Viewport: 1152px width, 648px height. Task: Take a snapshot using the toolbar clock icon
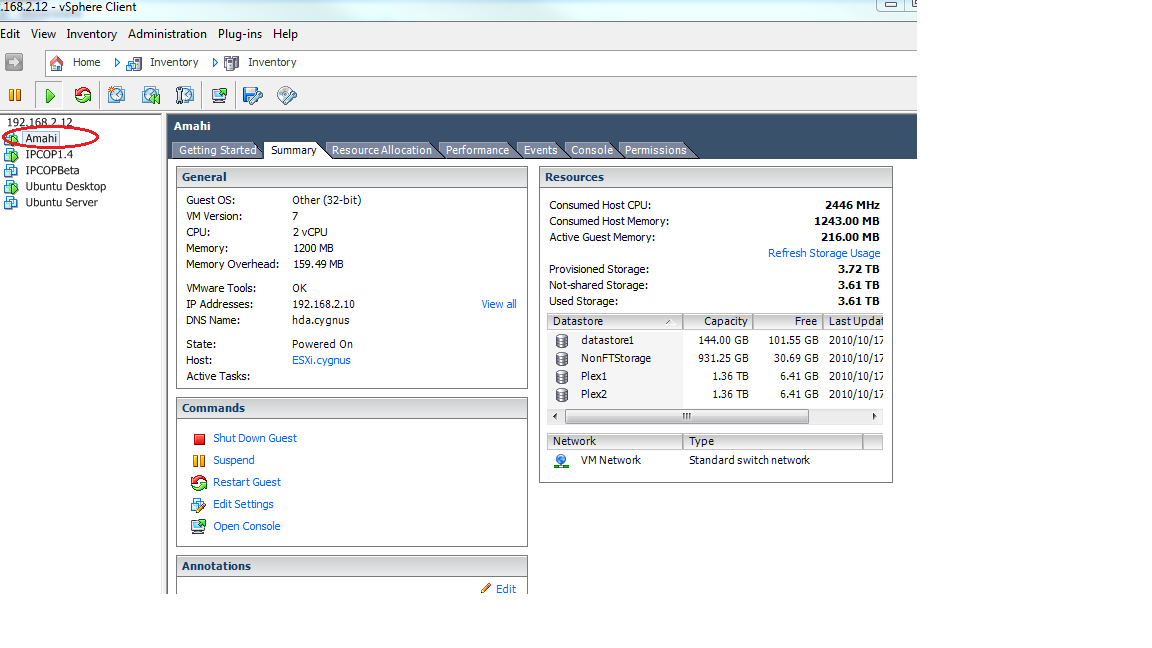[x=116, y=95]
